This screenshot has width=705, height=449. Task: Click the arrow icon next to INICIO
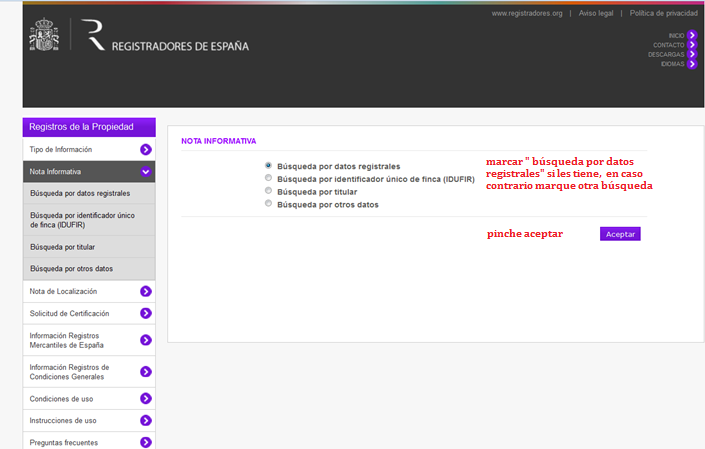coord(692,35)
